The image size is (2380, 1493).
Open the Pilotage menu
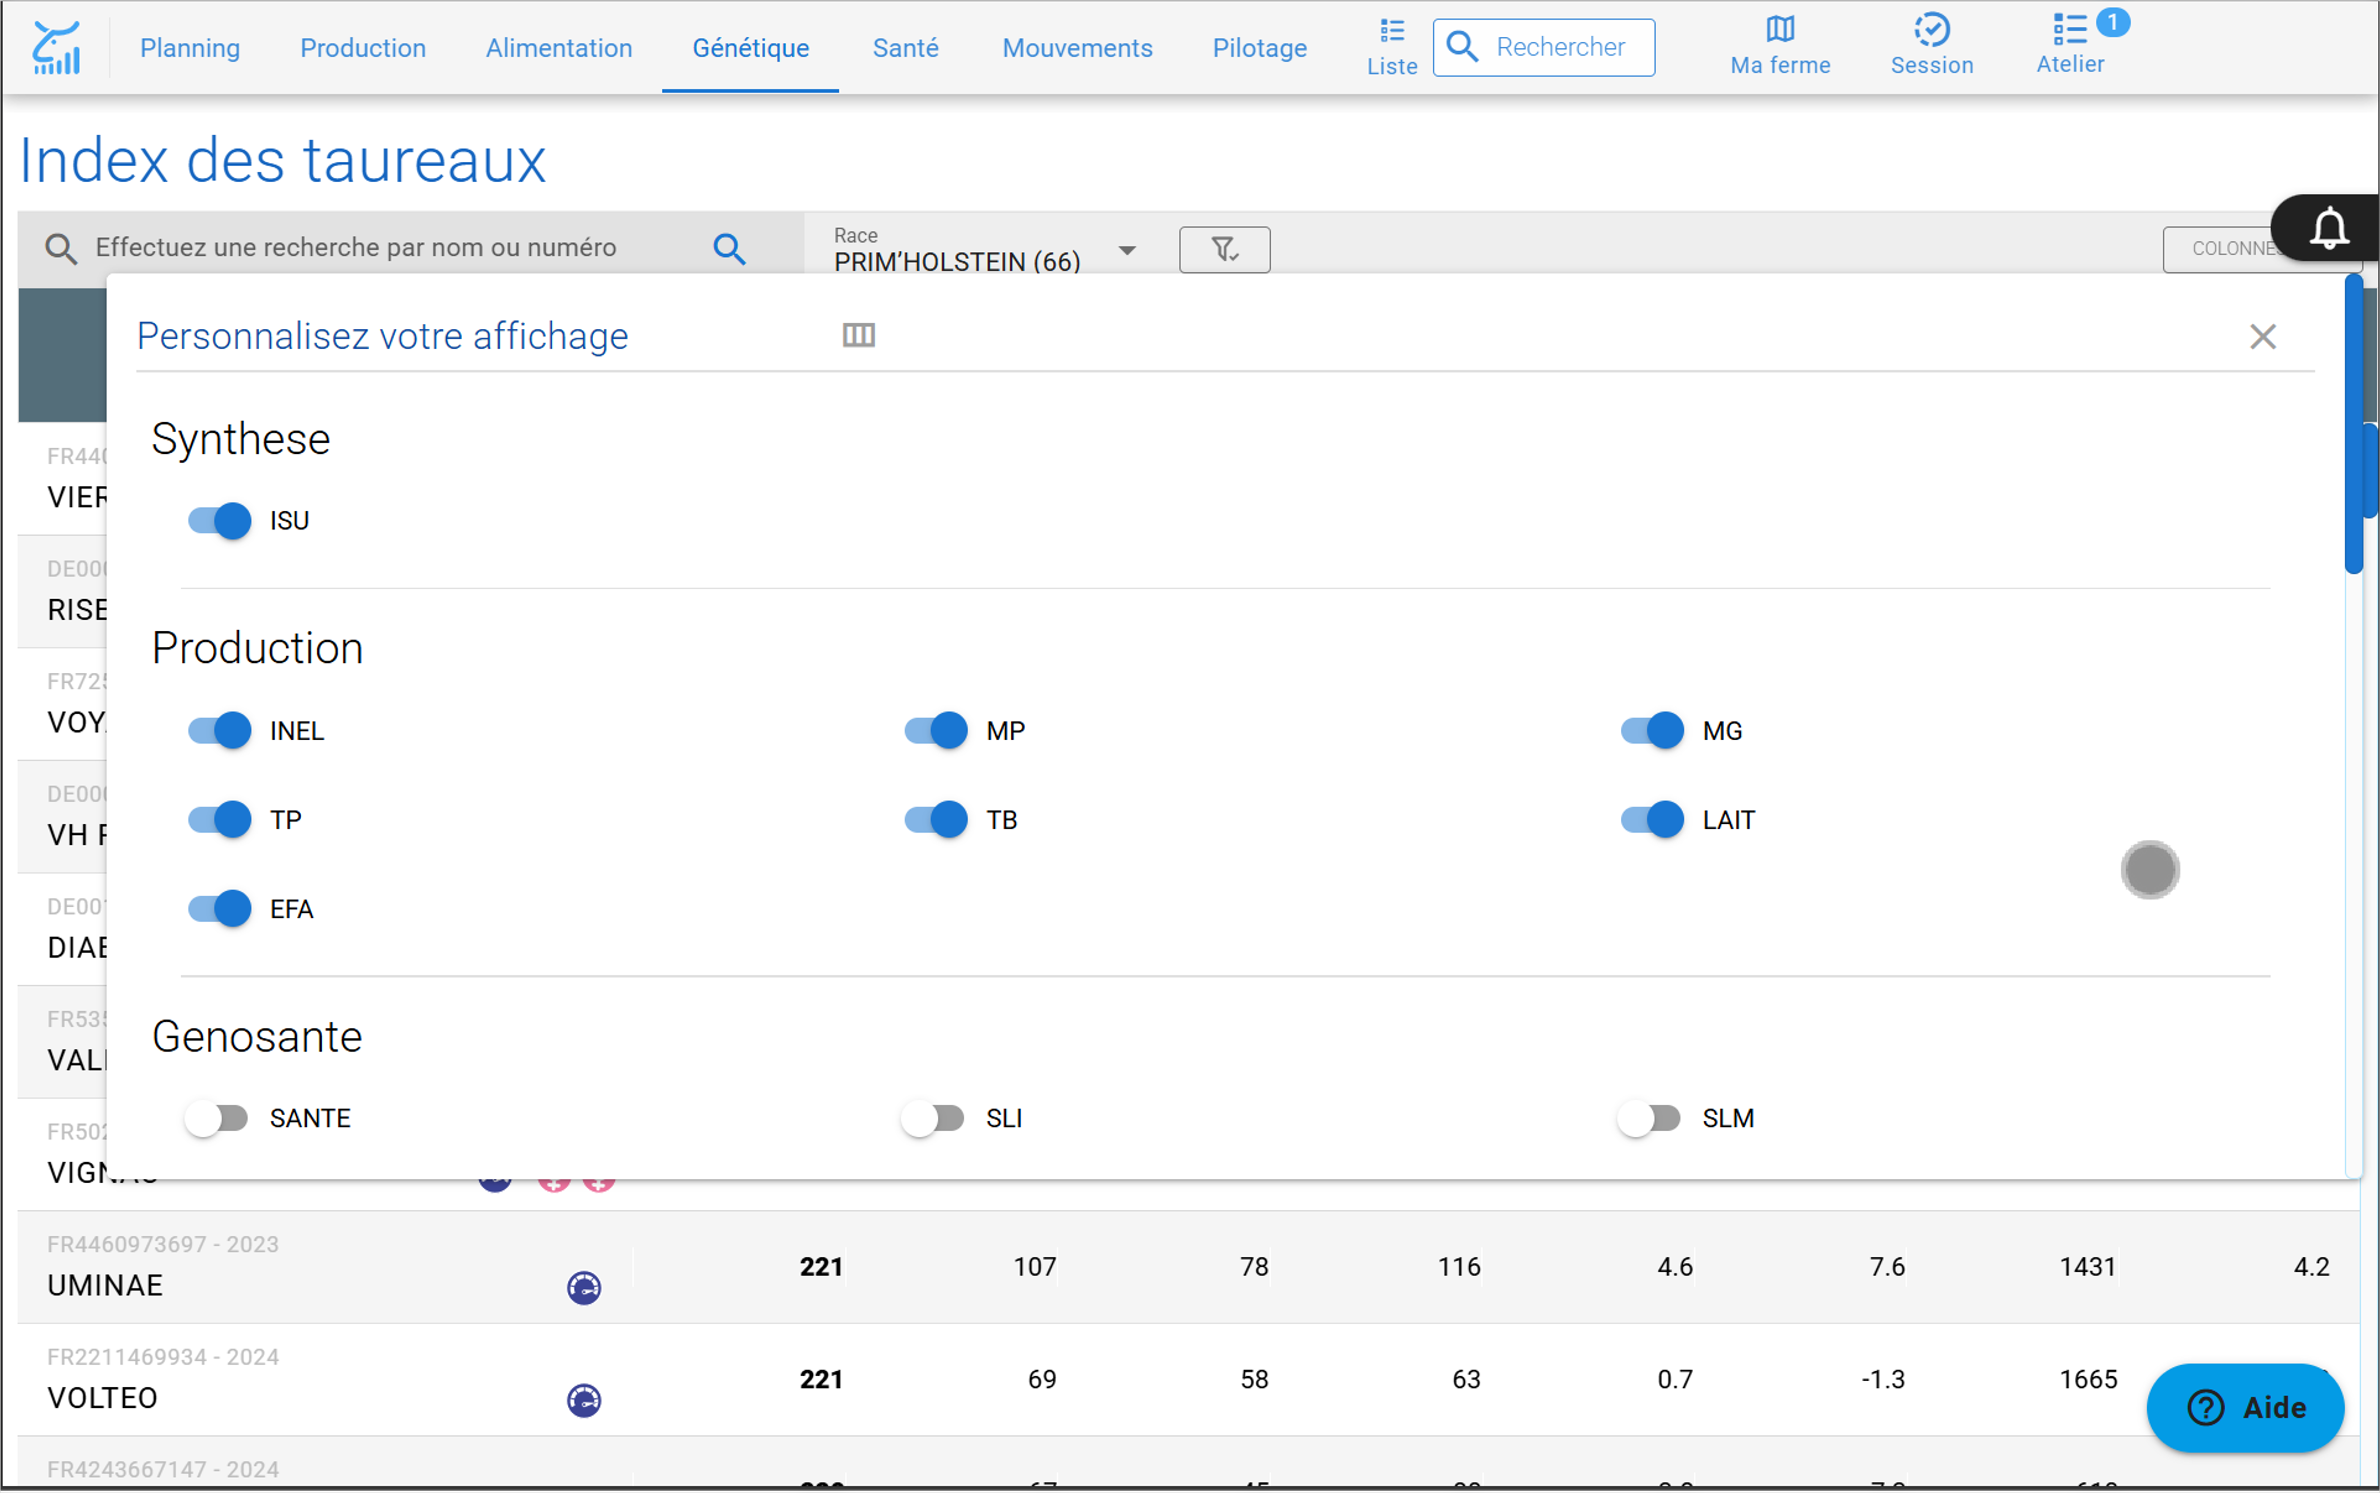pos(1259,48)
